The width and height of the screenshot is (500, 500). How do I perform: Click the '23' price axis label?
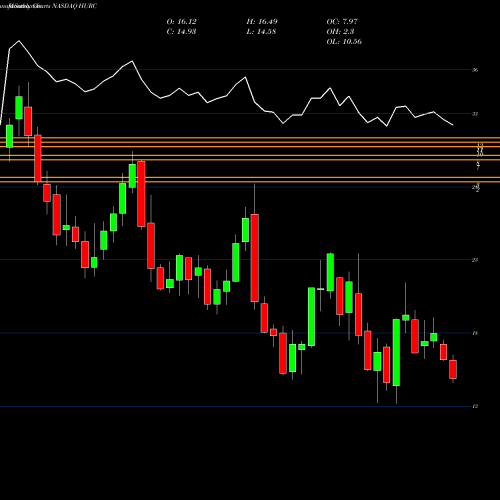point(475,260)
